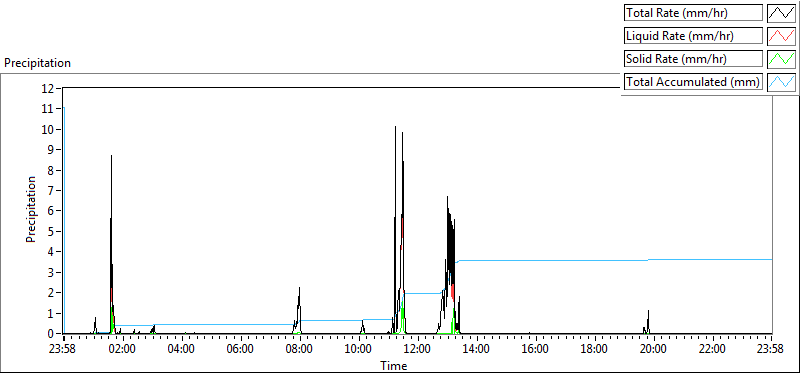This screenshot has width=800, height=373.
Task: Click the 3 value on Y axis
Action: [x=52, y=272]
